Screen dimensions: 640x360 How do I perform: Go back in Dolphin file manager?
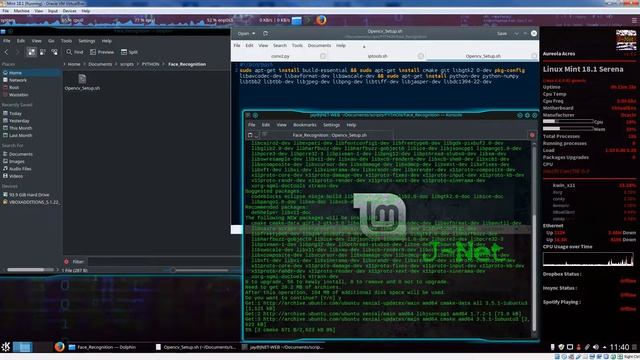coord(6,52)
